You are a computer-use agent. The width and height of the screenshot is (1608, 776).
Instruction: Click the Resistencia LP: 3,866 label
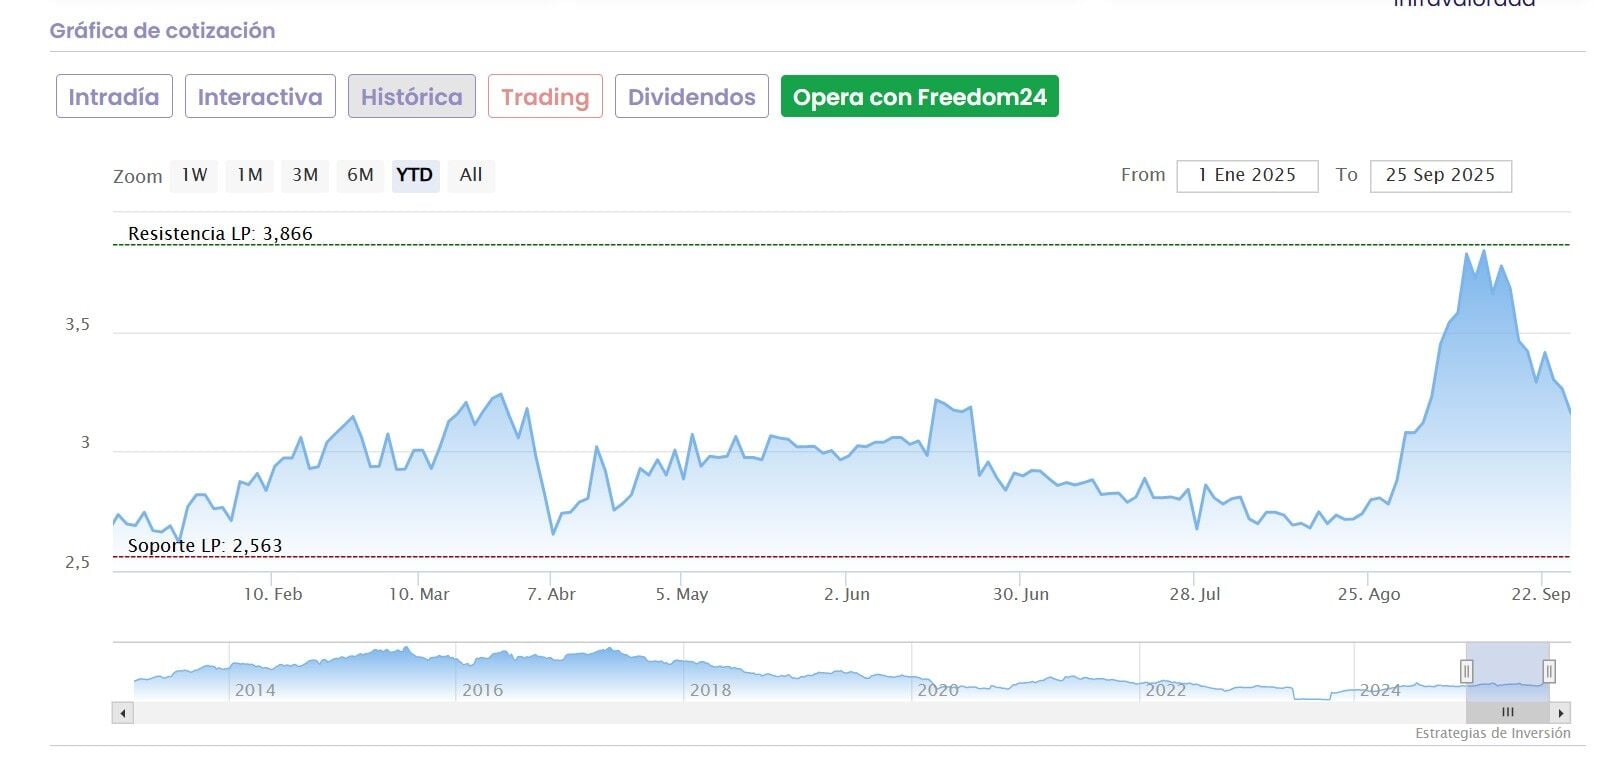tap(220, 234)
